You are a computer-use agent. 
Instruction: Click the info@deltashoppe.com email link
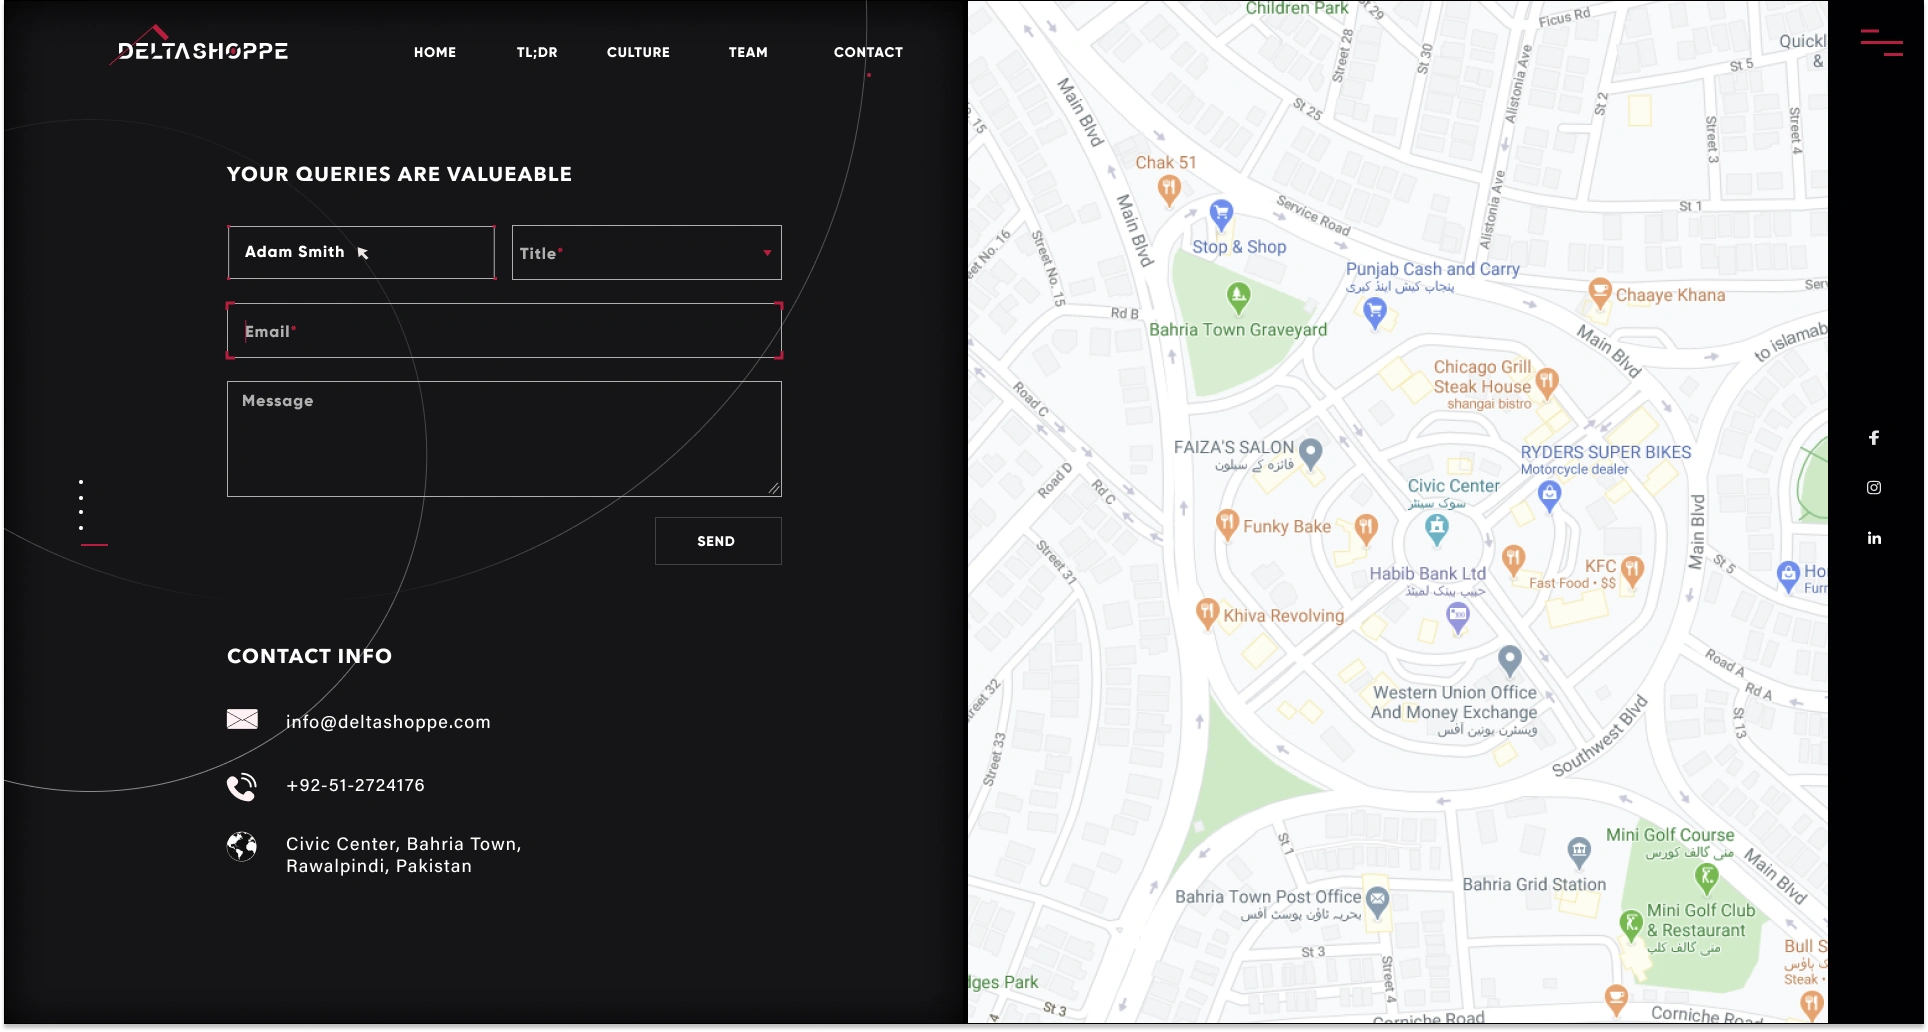388,722
